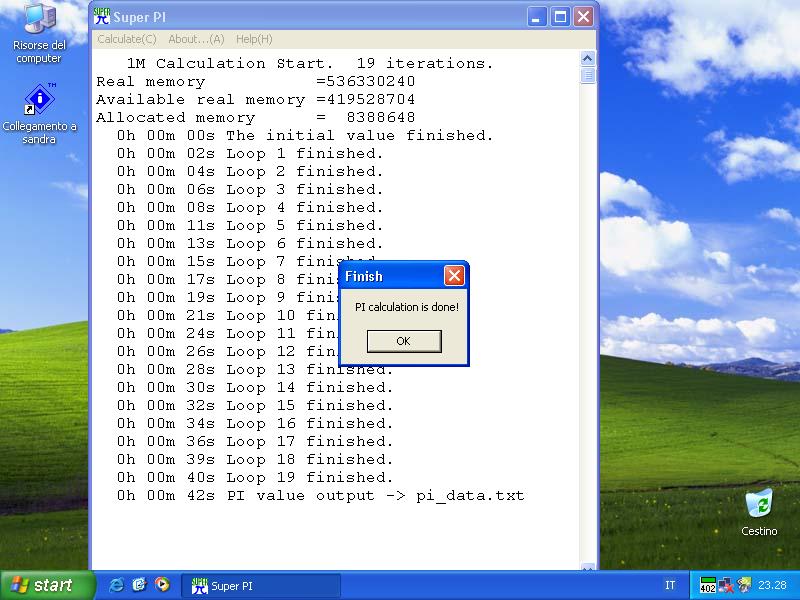
Task: Click the 'Loop 5 finished.' line
Action: 250,226
